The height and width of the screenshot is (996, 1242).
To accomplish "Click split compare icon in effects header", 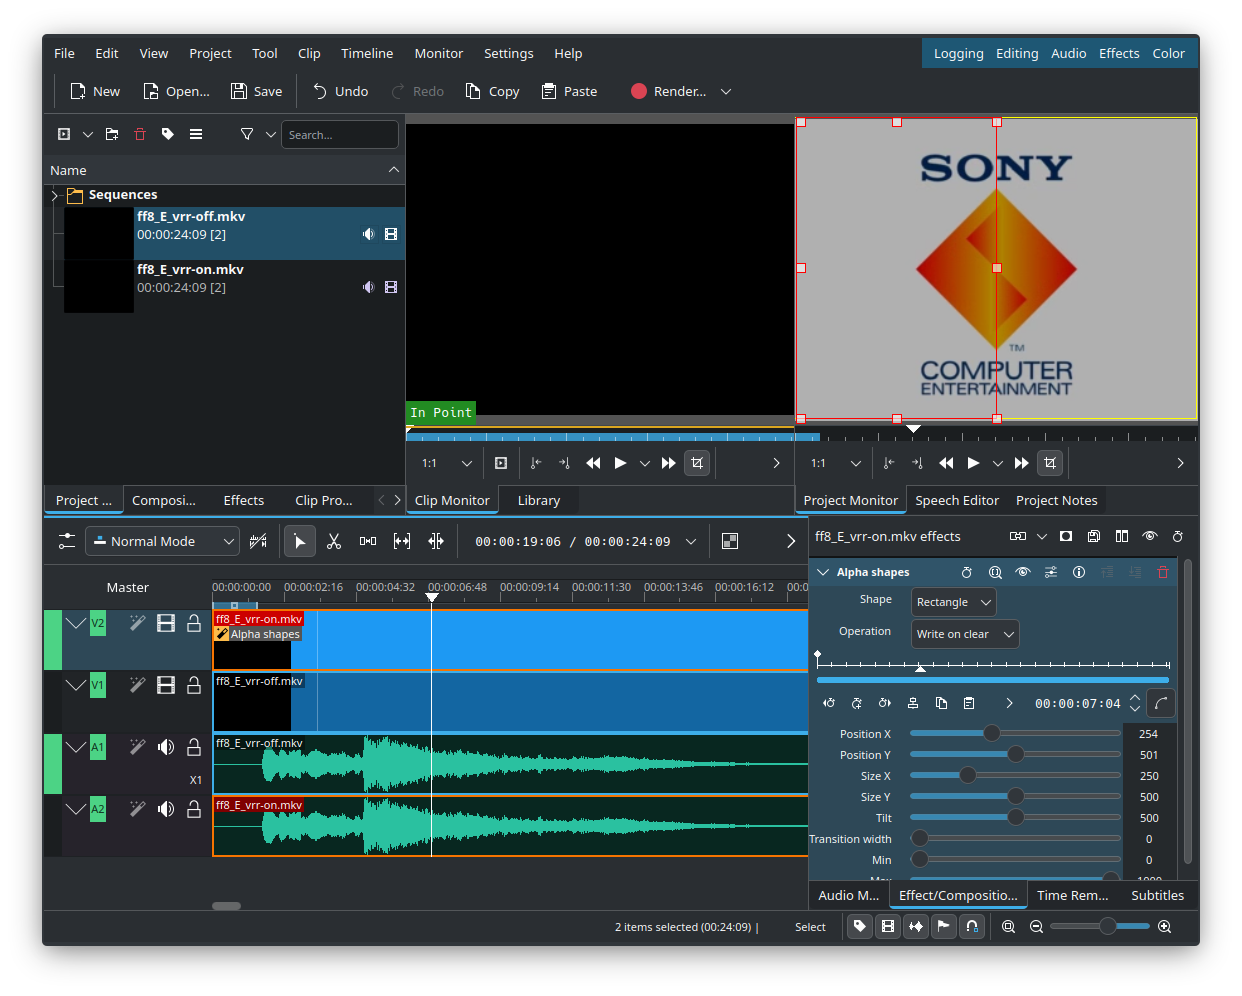I will [1122, 536].
